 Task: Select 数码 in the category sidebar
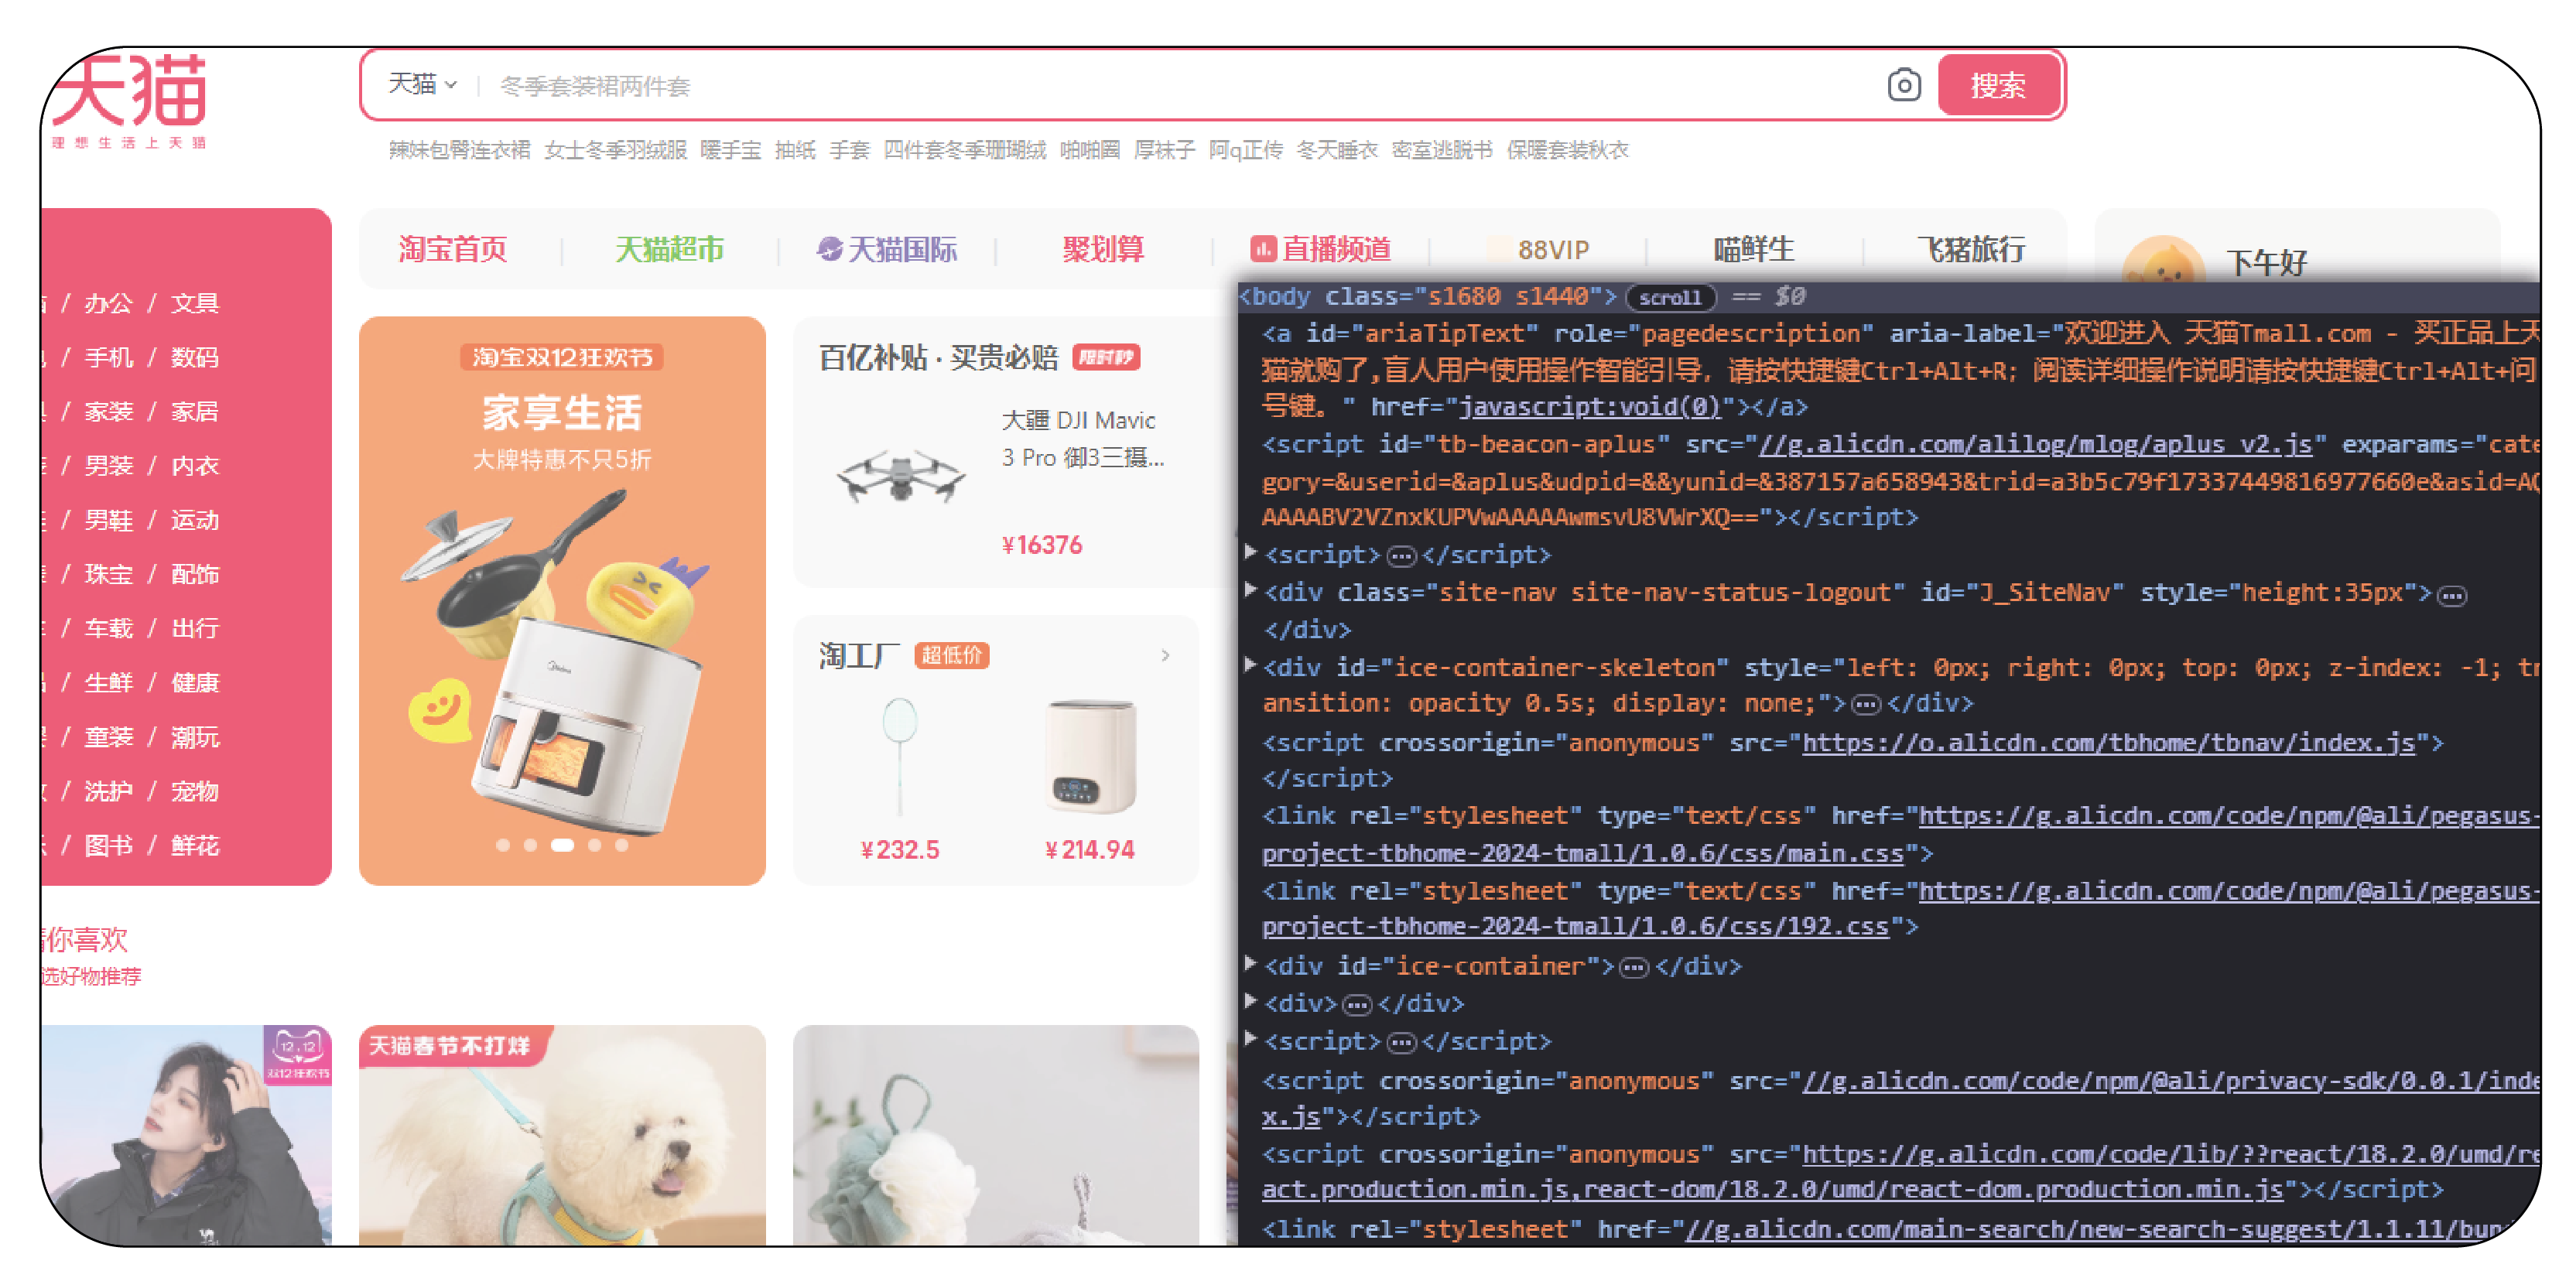(195, 357)
